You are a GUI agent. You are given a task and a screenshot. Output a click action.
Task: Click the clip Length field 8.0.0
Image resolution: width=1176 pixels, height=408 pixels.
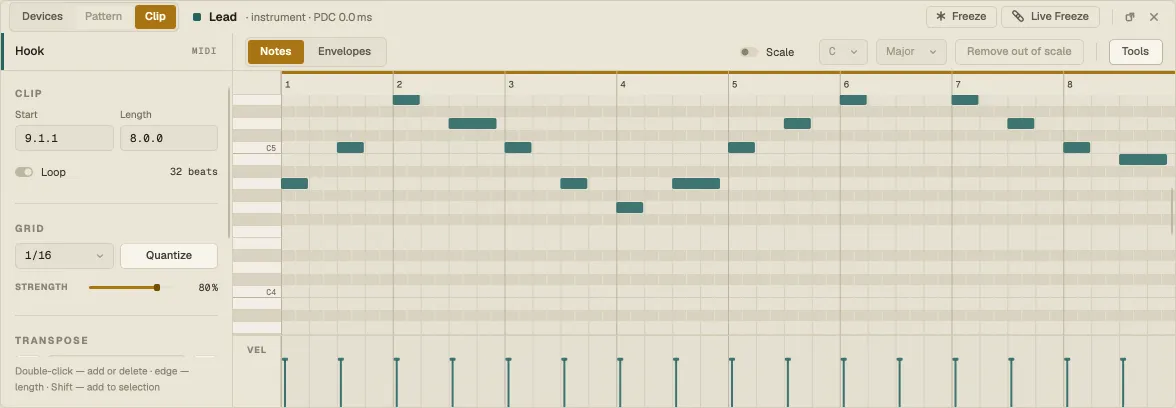(x=169, y=138)
